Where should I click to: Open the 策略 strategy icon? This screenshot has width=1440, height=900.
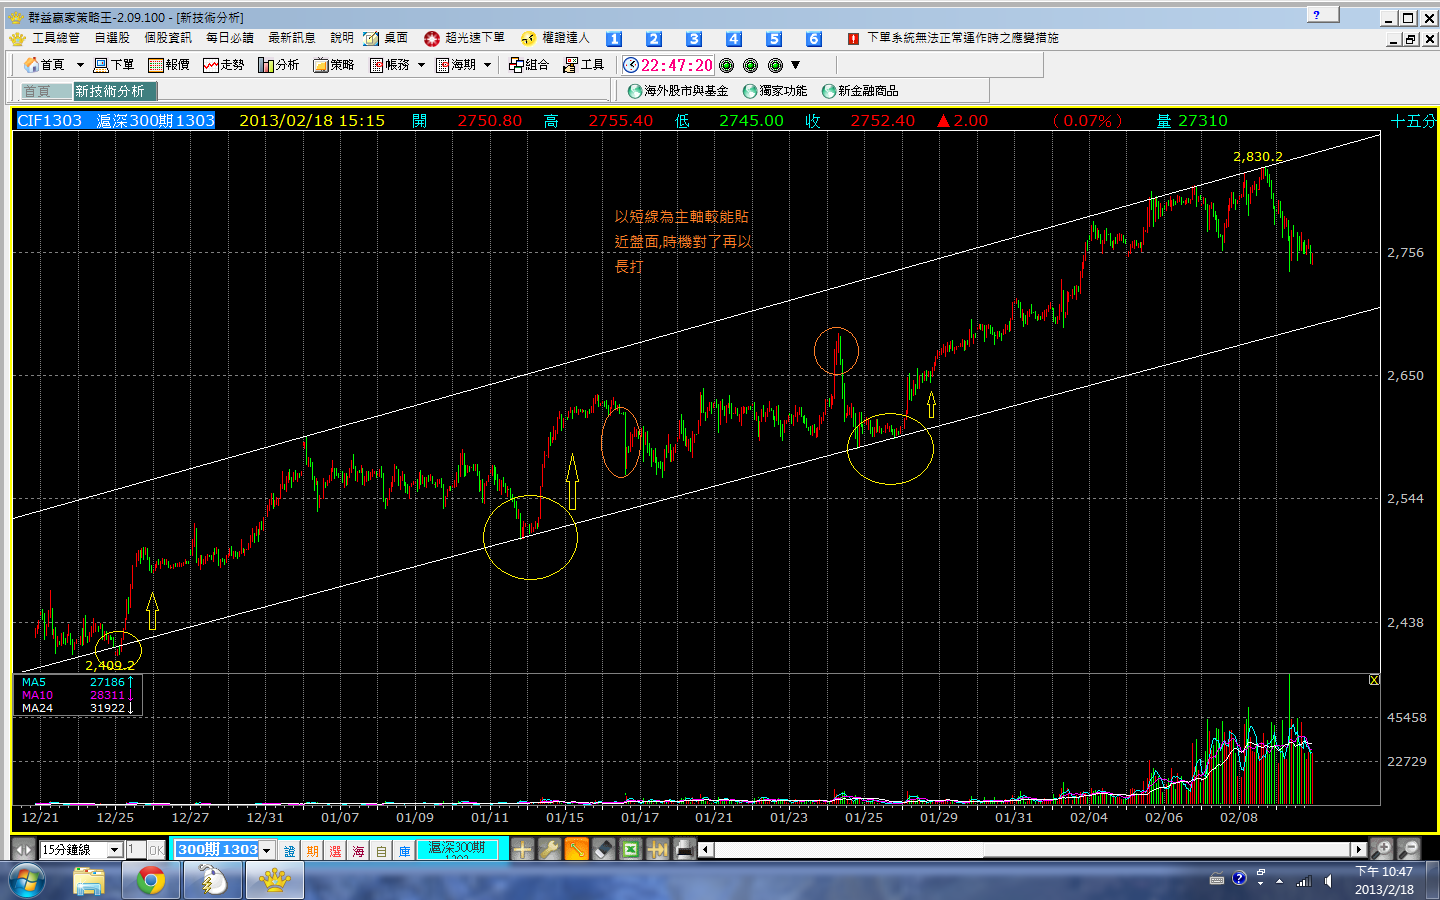(334, 65)
